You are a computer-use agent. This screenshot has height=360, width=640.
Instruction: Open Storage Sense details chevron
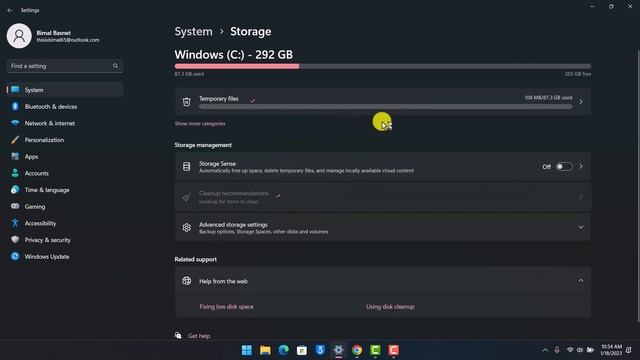coord(581,167)
